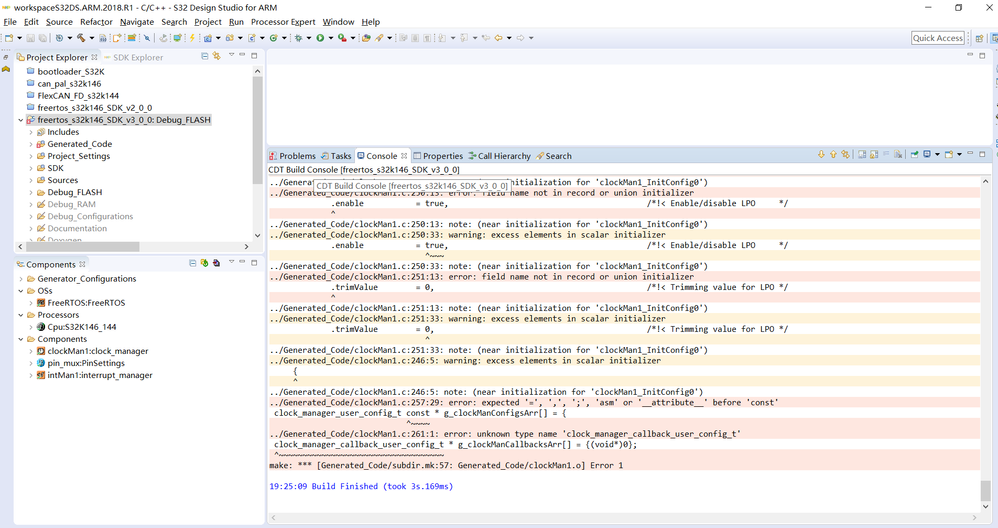The height and width of the screenshot is (528, 998).
Task: Click the green Run launch button
Action: pyautogui.click(x=320, y=38)
